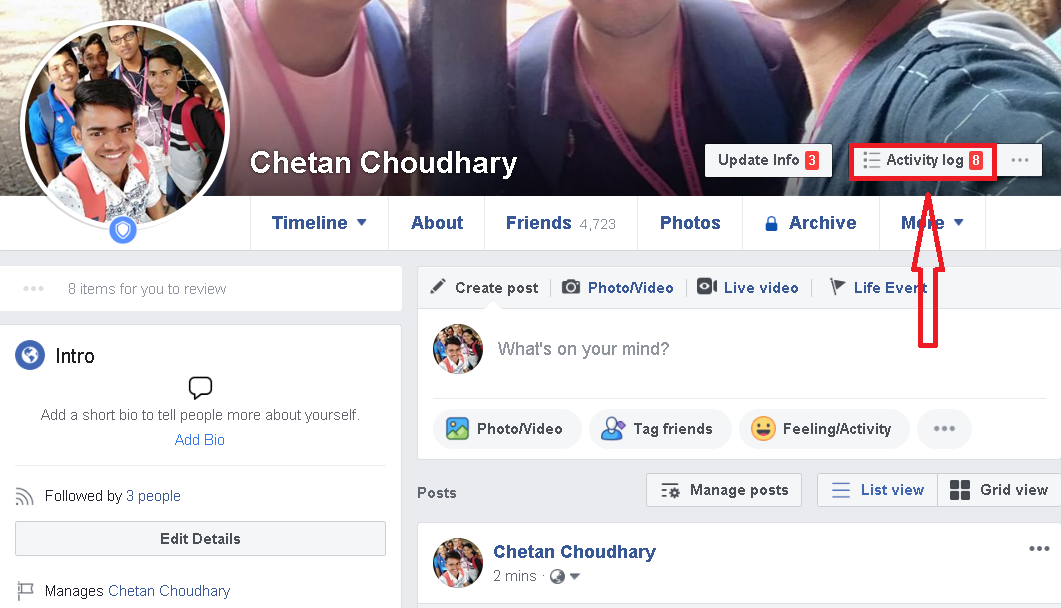Click the Feeling/Activity emoji button
This screenshot has width=1061, height=608.
click(824, 429)
